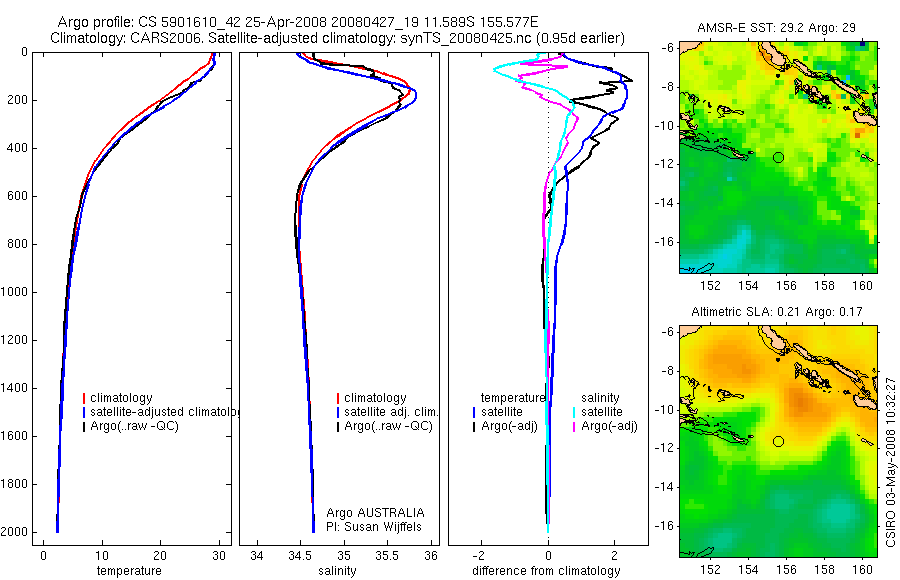Click the 152 longitude label under the SLA map

(x=711, y=570)
